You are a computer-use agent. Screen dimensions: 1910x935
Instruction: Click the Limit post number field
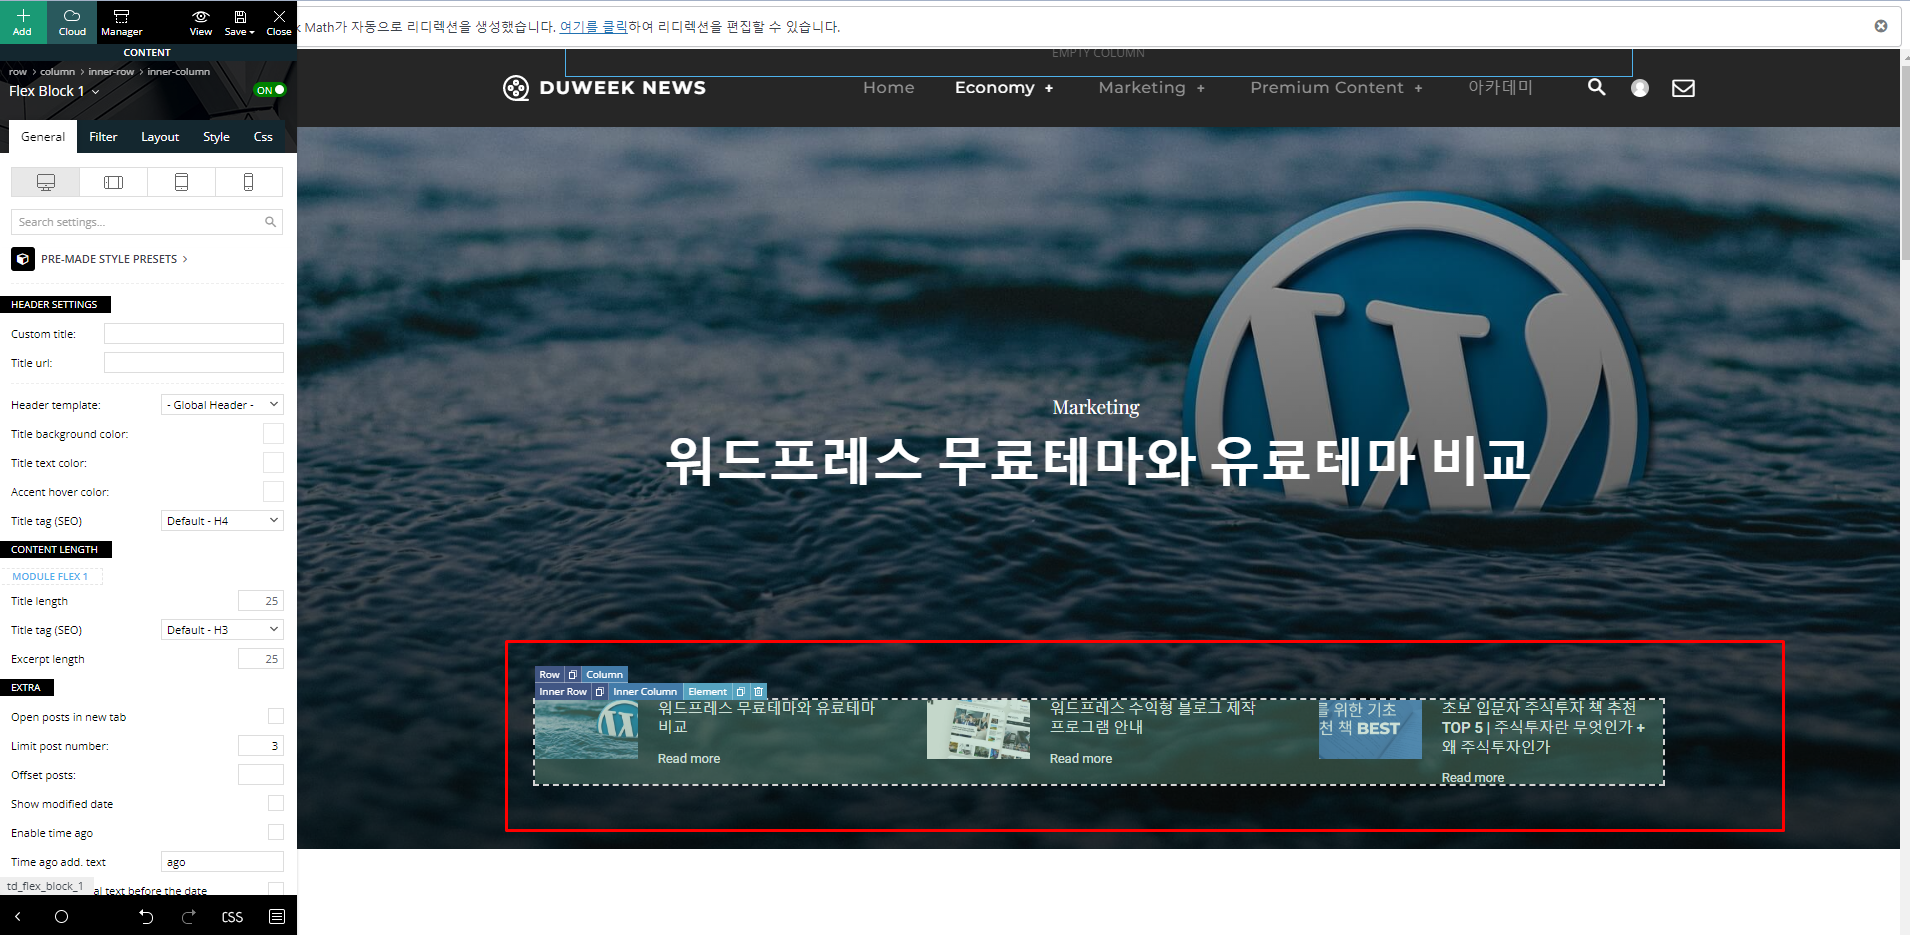[261, 746]
